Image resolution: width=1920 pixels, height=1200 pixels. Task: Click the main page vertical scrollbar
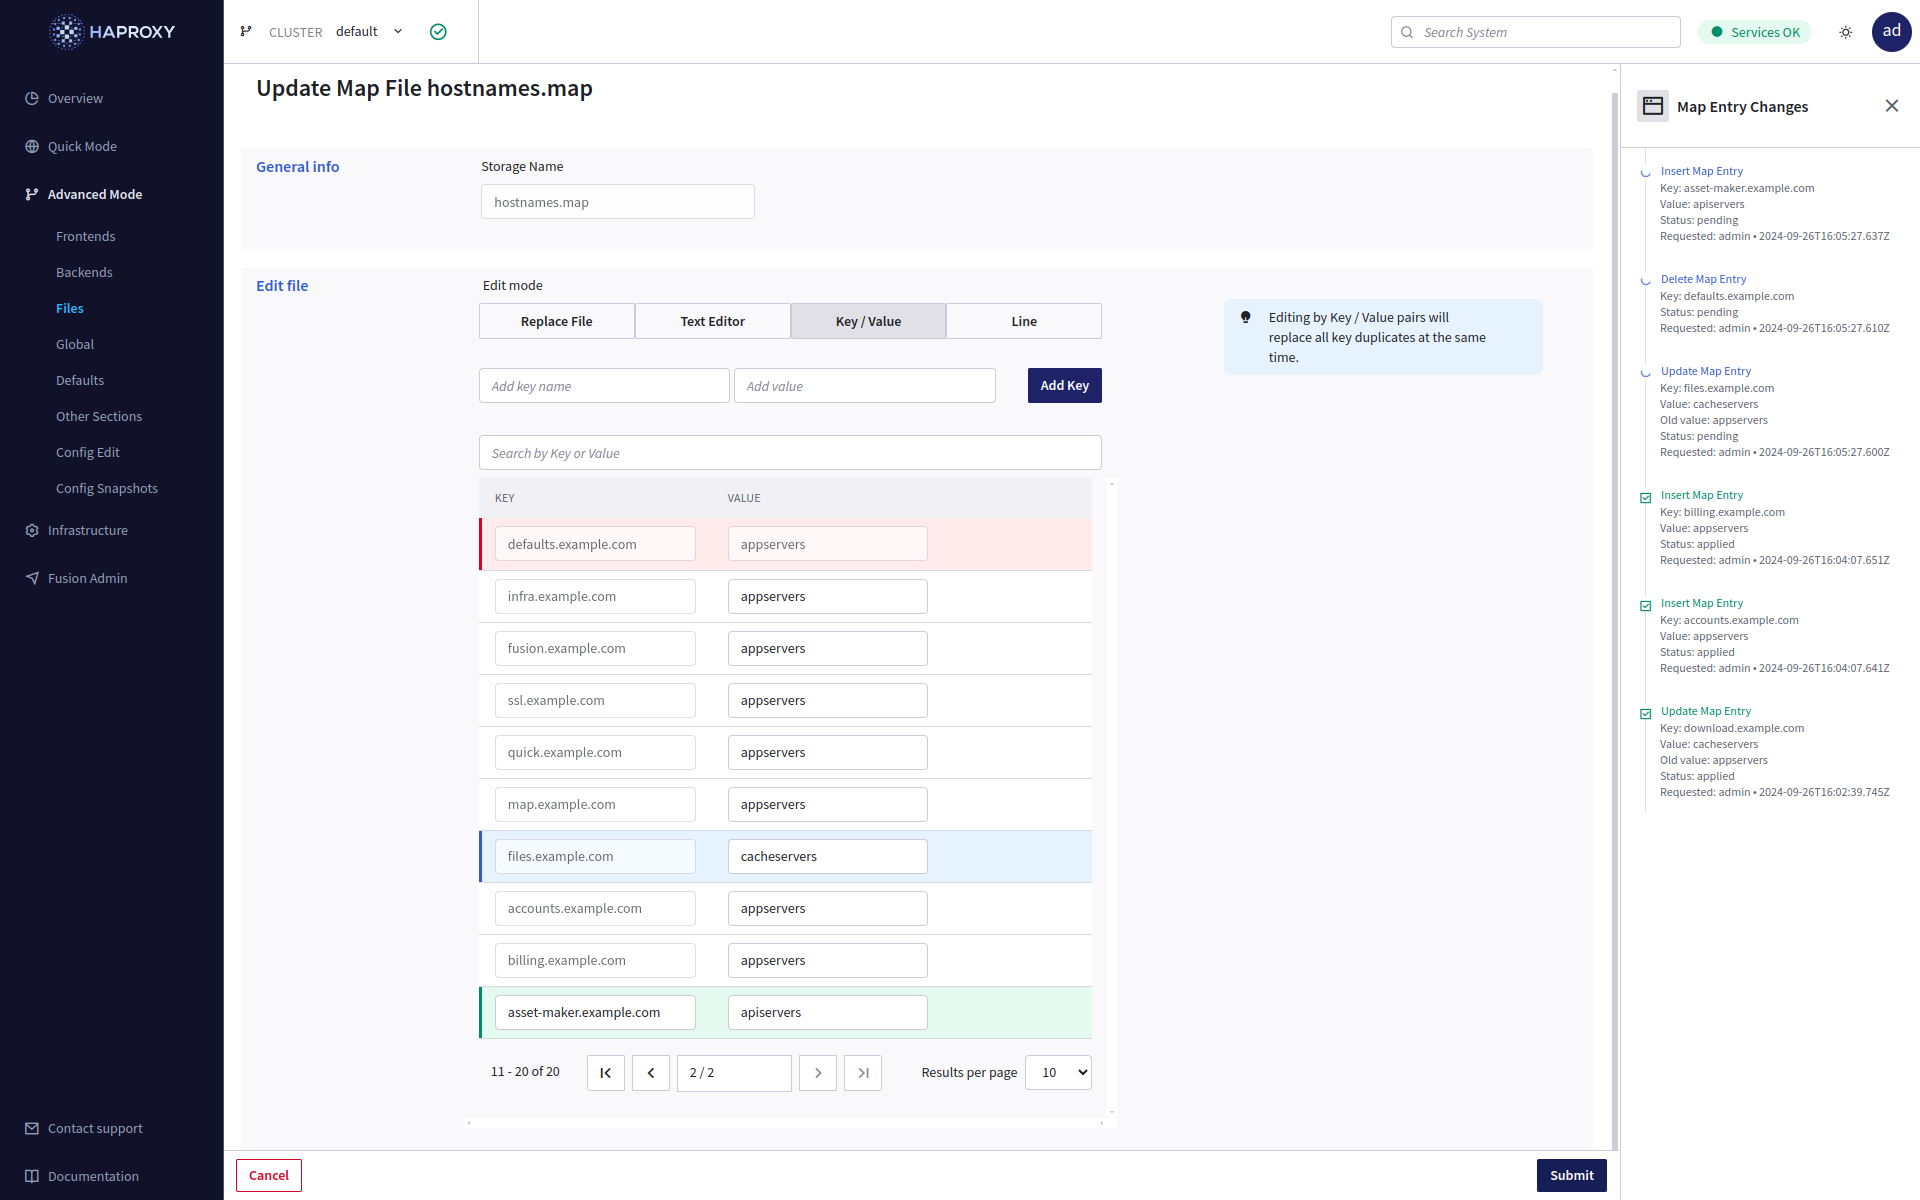[1614, 620]
